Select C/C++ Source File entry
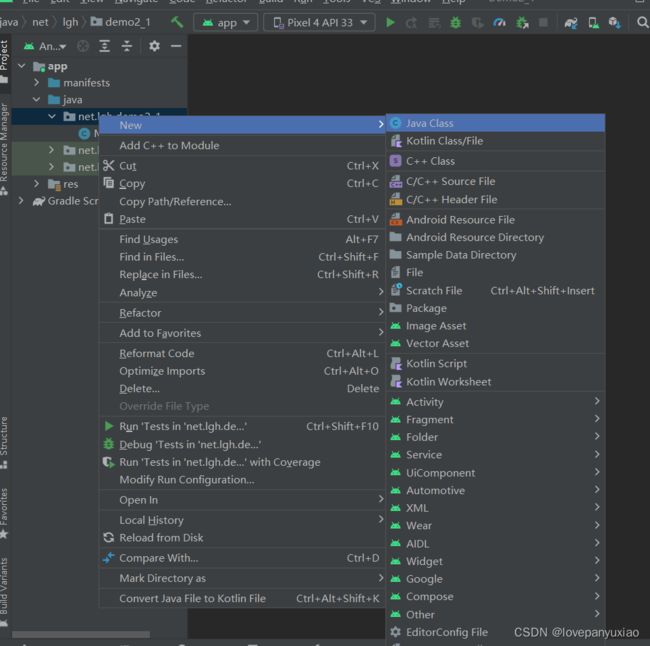Viewport: 650px width, 646px height. coord(495,181)
